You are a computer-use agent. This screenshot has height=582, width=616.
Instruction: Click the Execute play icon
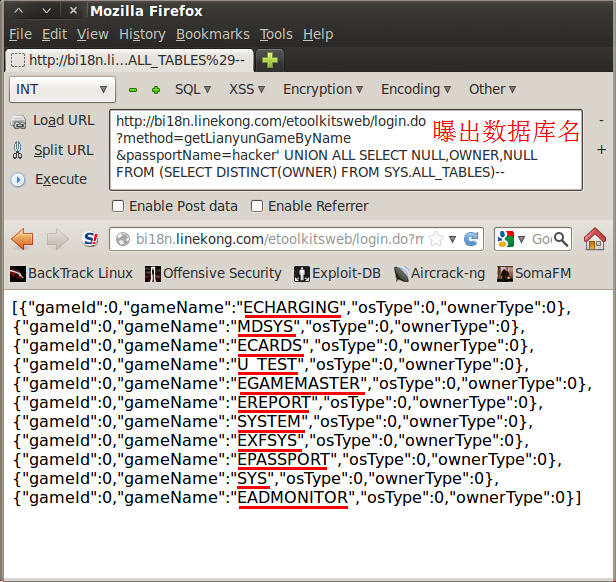[18, 180]
